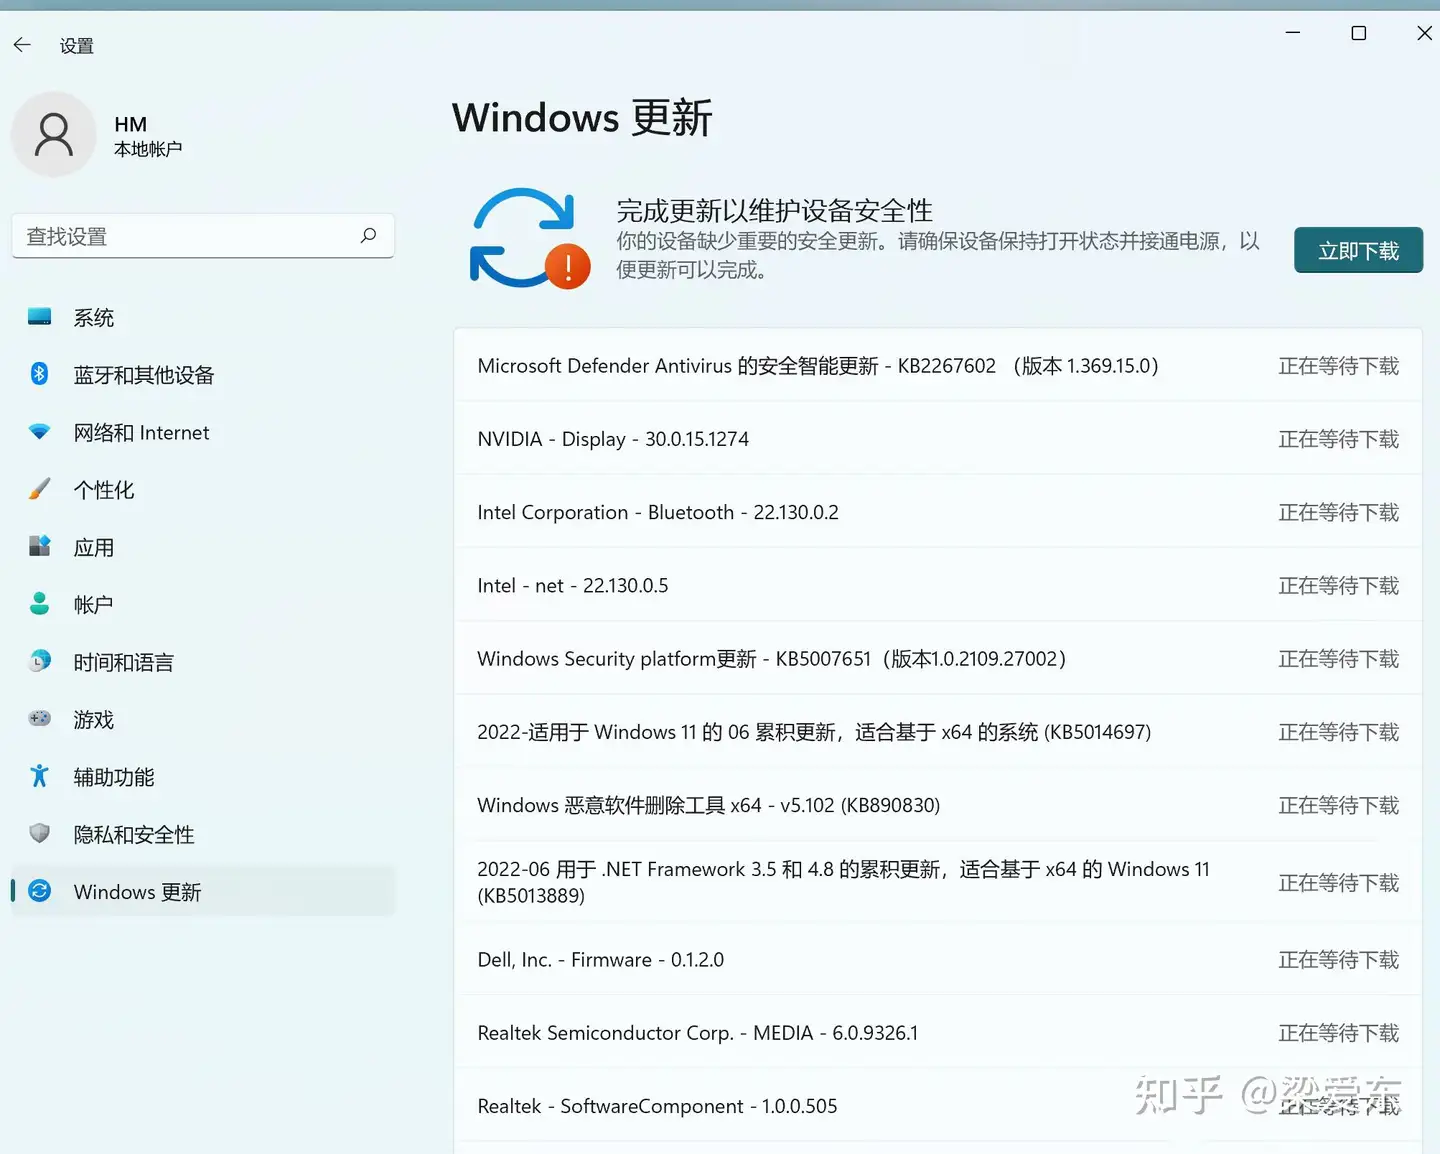This screenshot has height=1154, width=1440.
Task: Go to 隐私和安全性 settings
Action: tap(203, 835)
